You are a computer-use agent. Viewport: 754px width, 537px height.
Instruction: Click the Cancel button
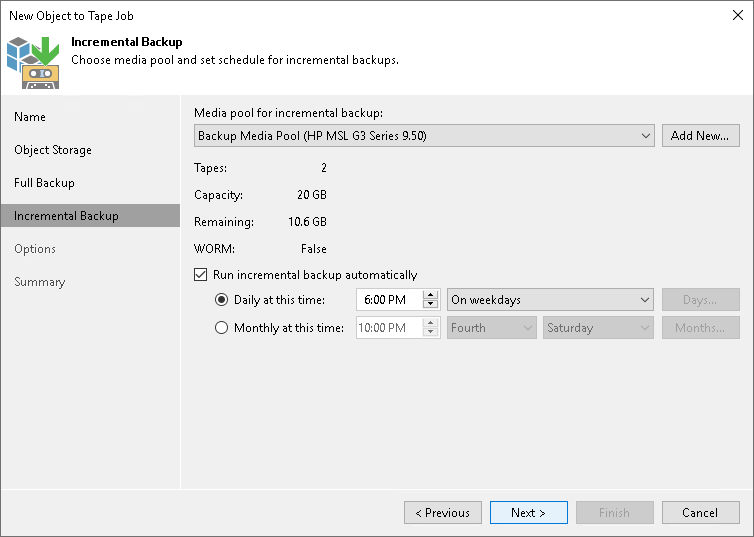(x=701, y=512)
